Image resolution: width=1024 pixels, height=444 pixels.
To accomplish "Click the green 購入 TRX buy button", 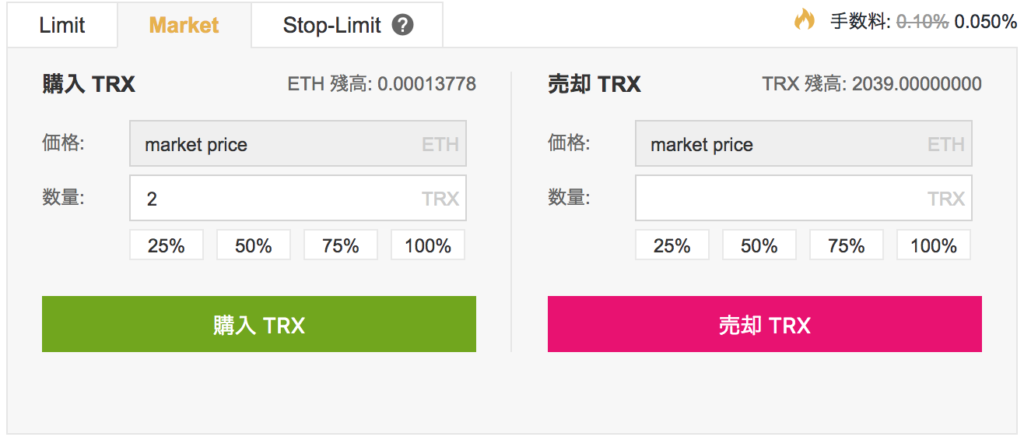I will (259, 325).
